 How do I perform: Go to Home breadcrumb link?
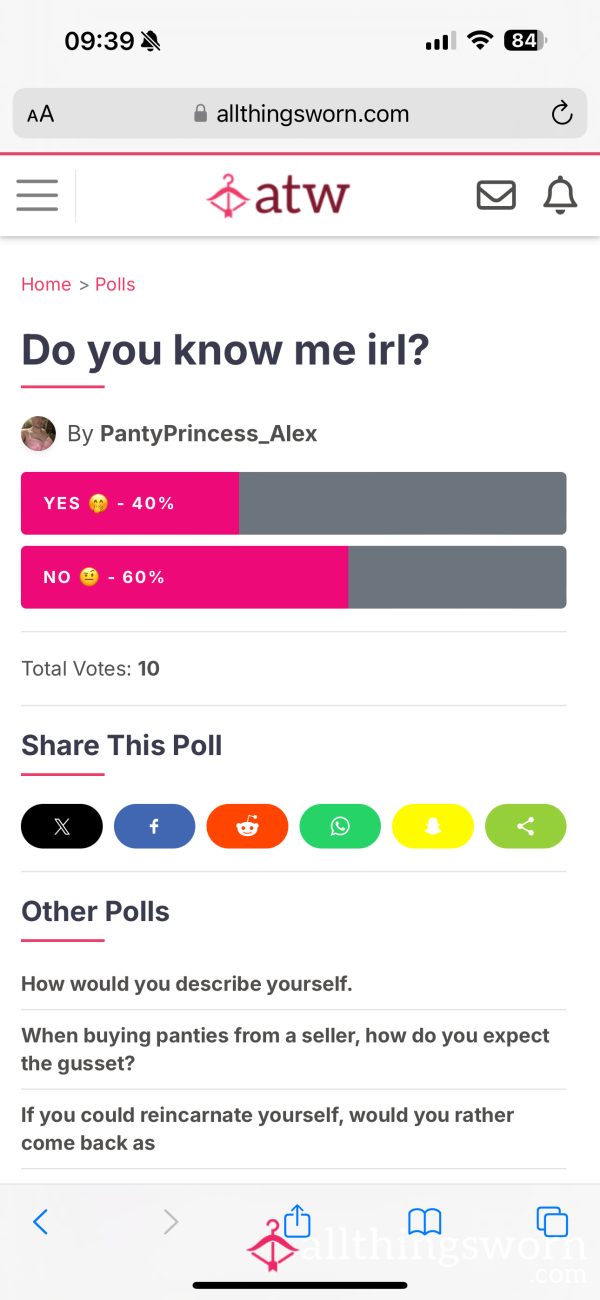46,284
